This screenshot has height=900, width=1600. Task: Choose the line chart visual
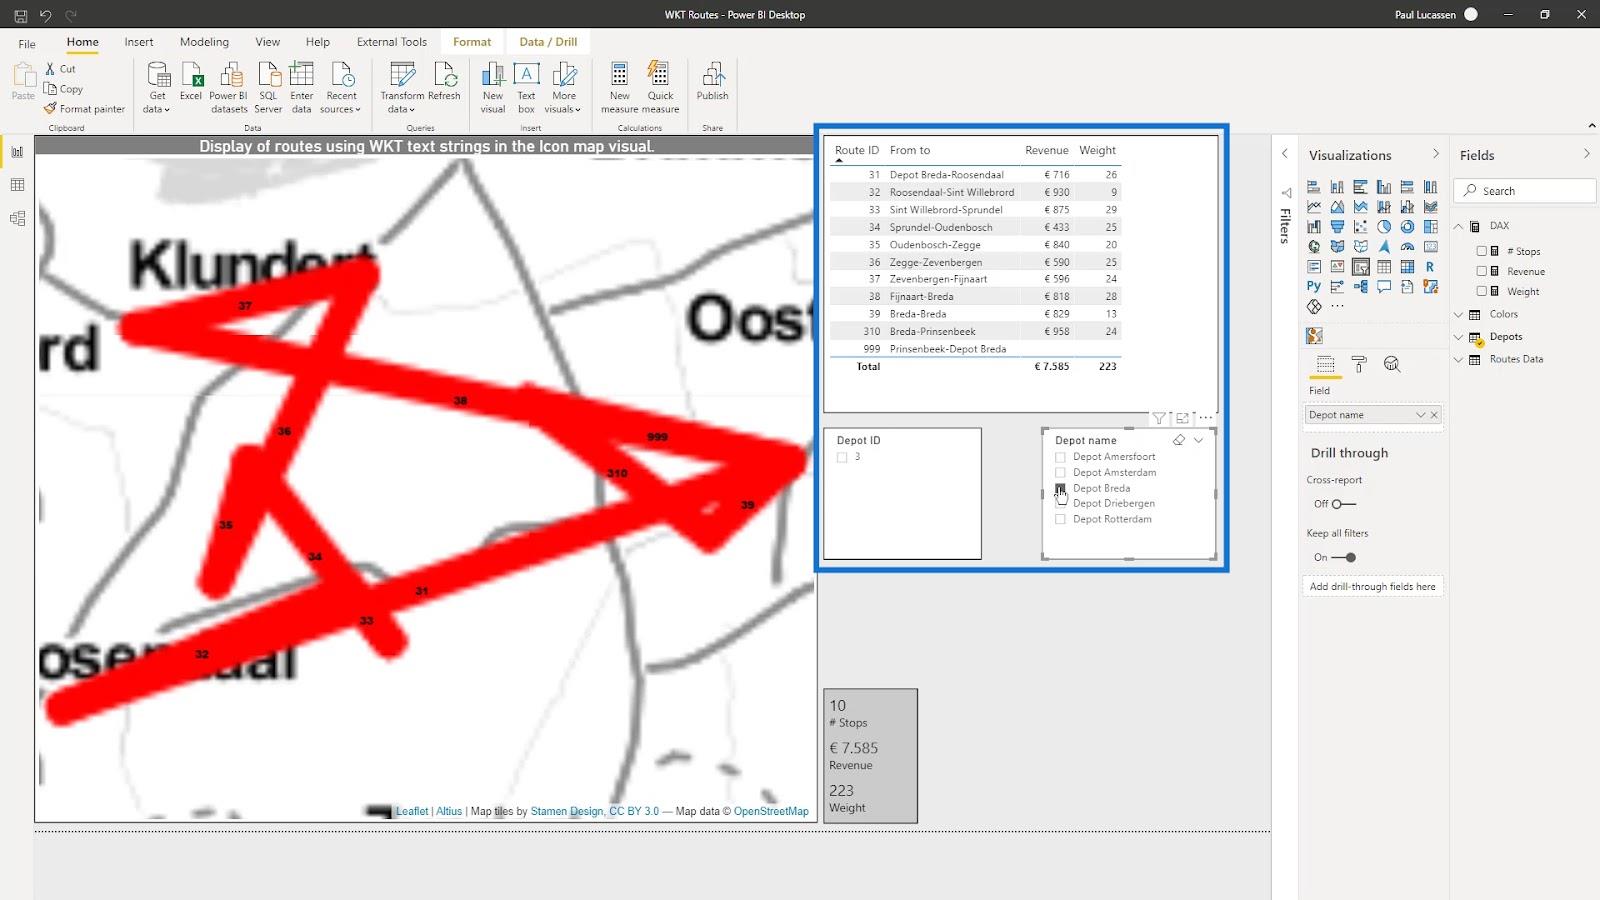pos(1314,207)
